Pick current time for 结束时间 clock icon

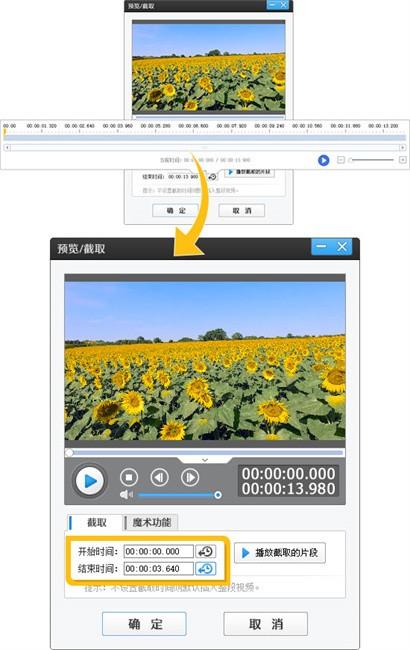(x=206, y=569)
